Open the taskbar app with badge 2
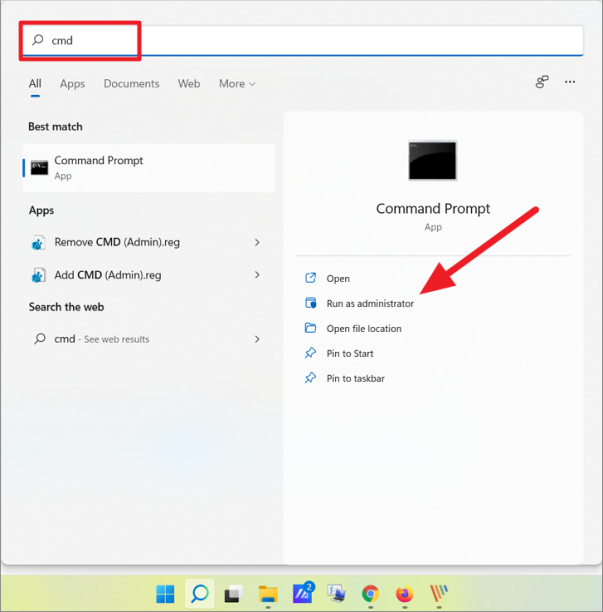The width and height of the screenshot is (603, 612). pyautogui.click(x=303, y=593)
